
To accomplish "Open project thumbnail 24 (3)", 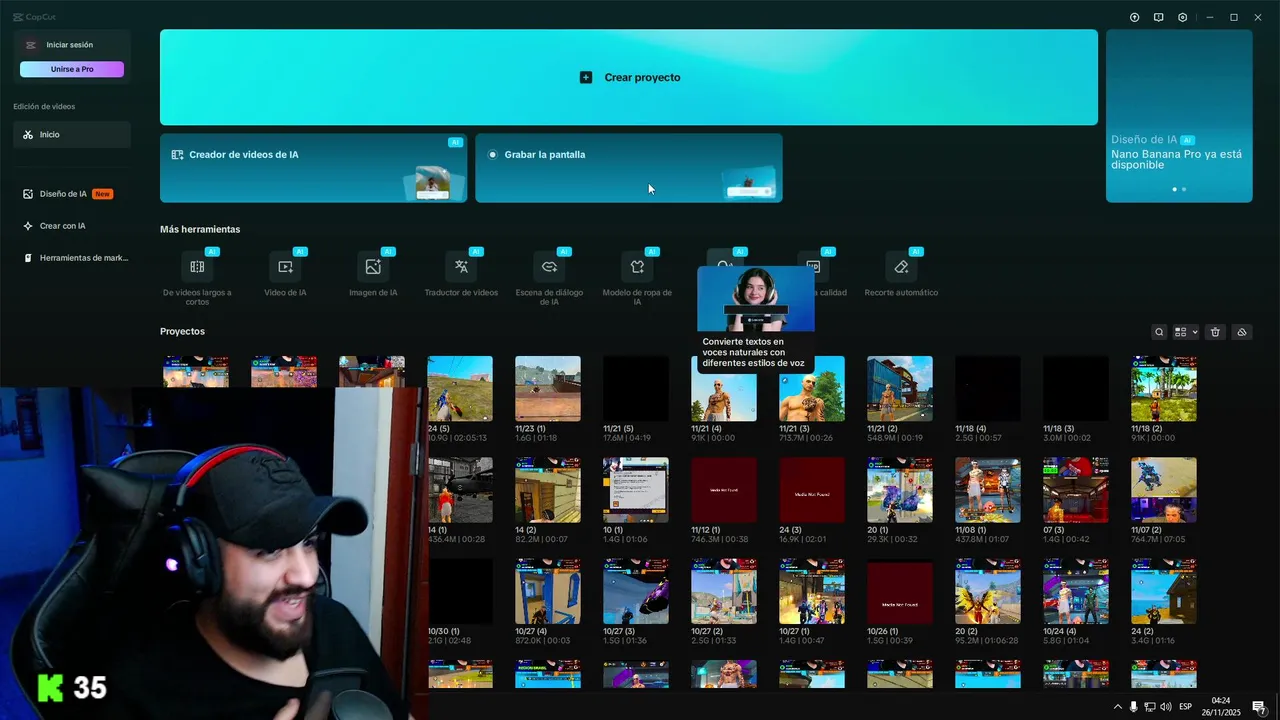I will (x=812, y=490).
